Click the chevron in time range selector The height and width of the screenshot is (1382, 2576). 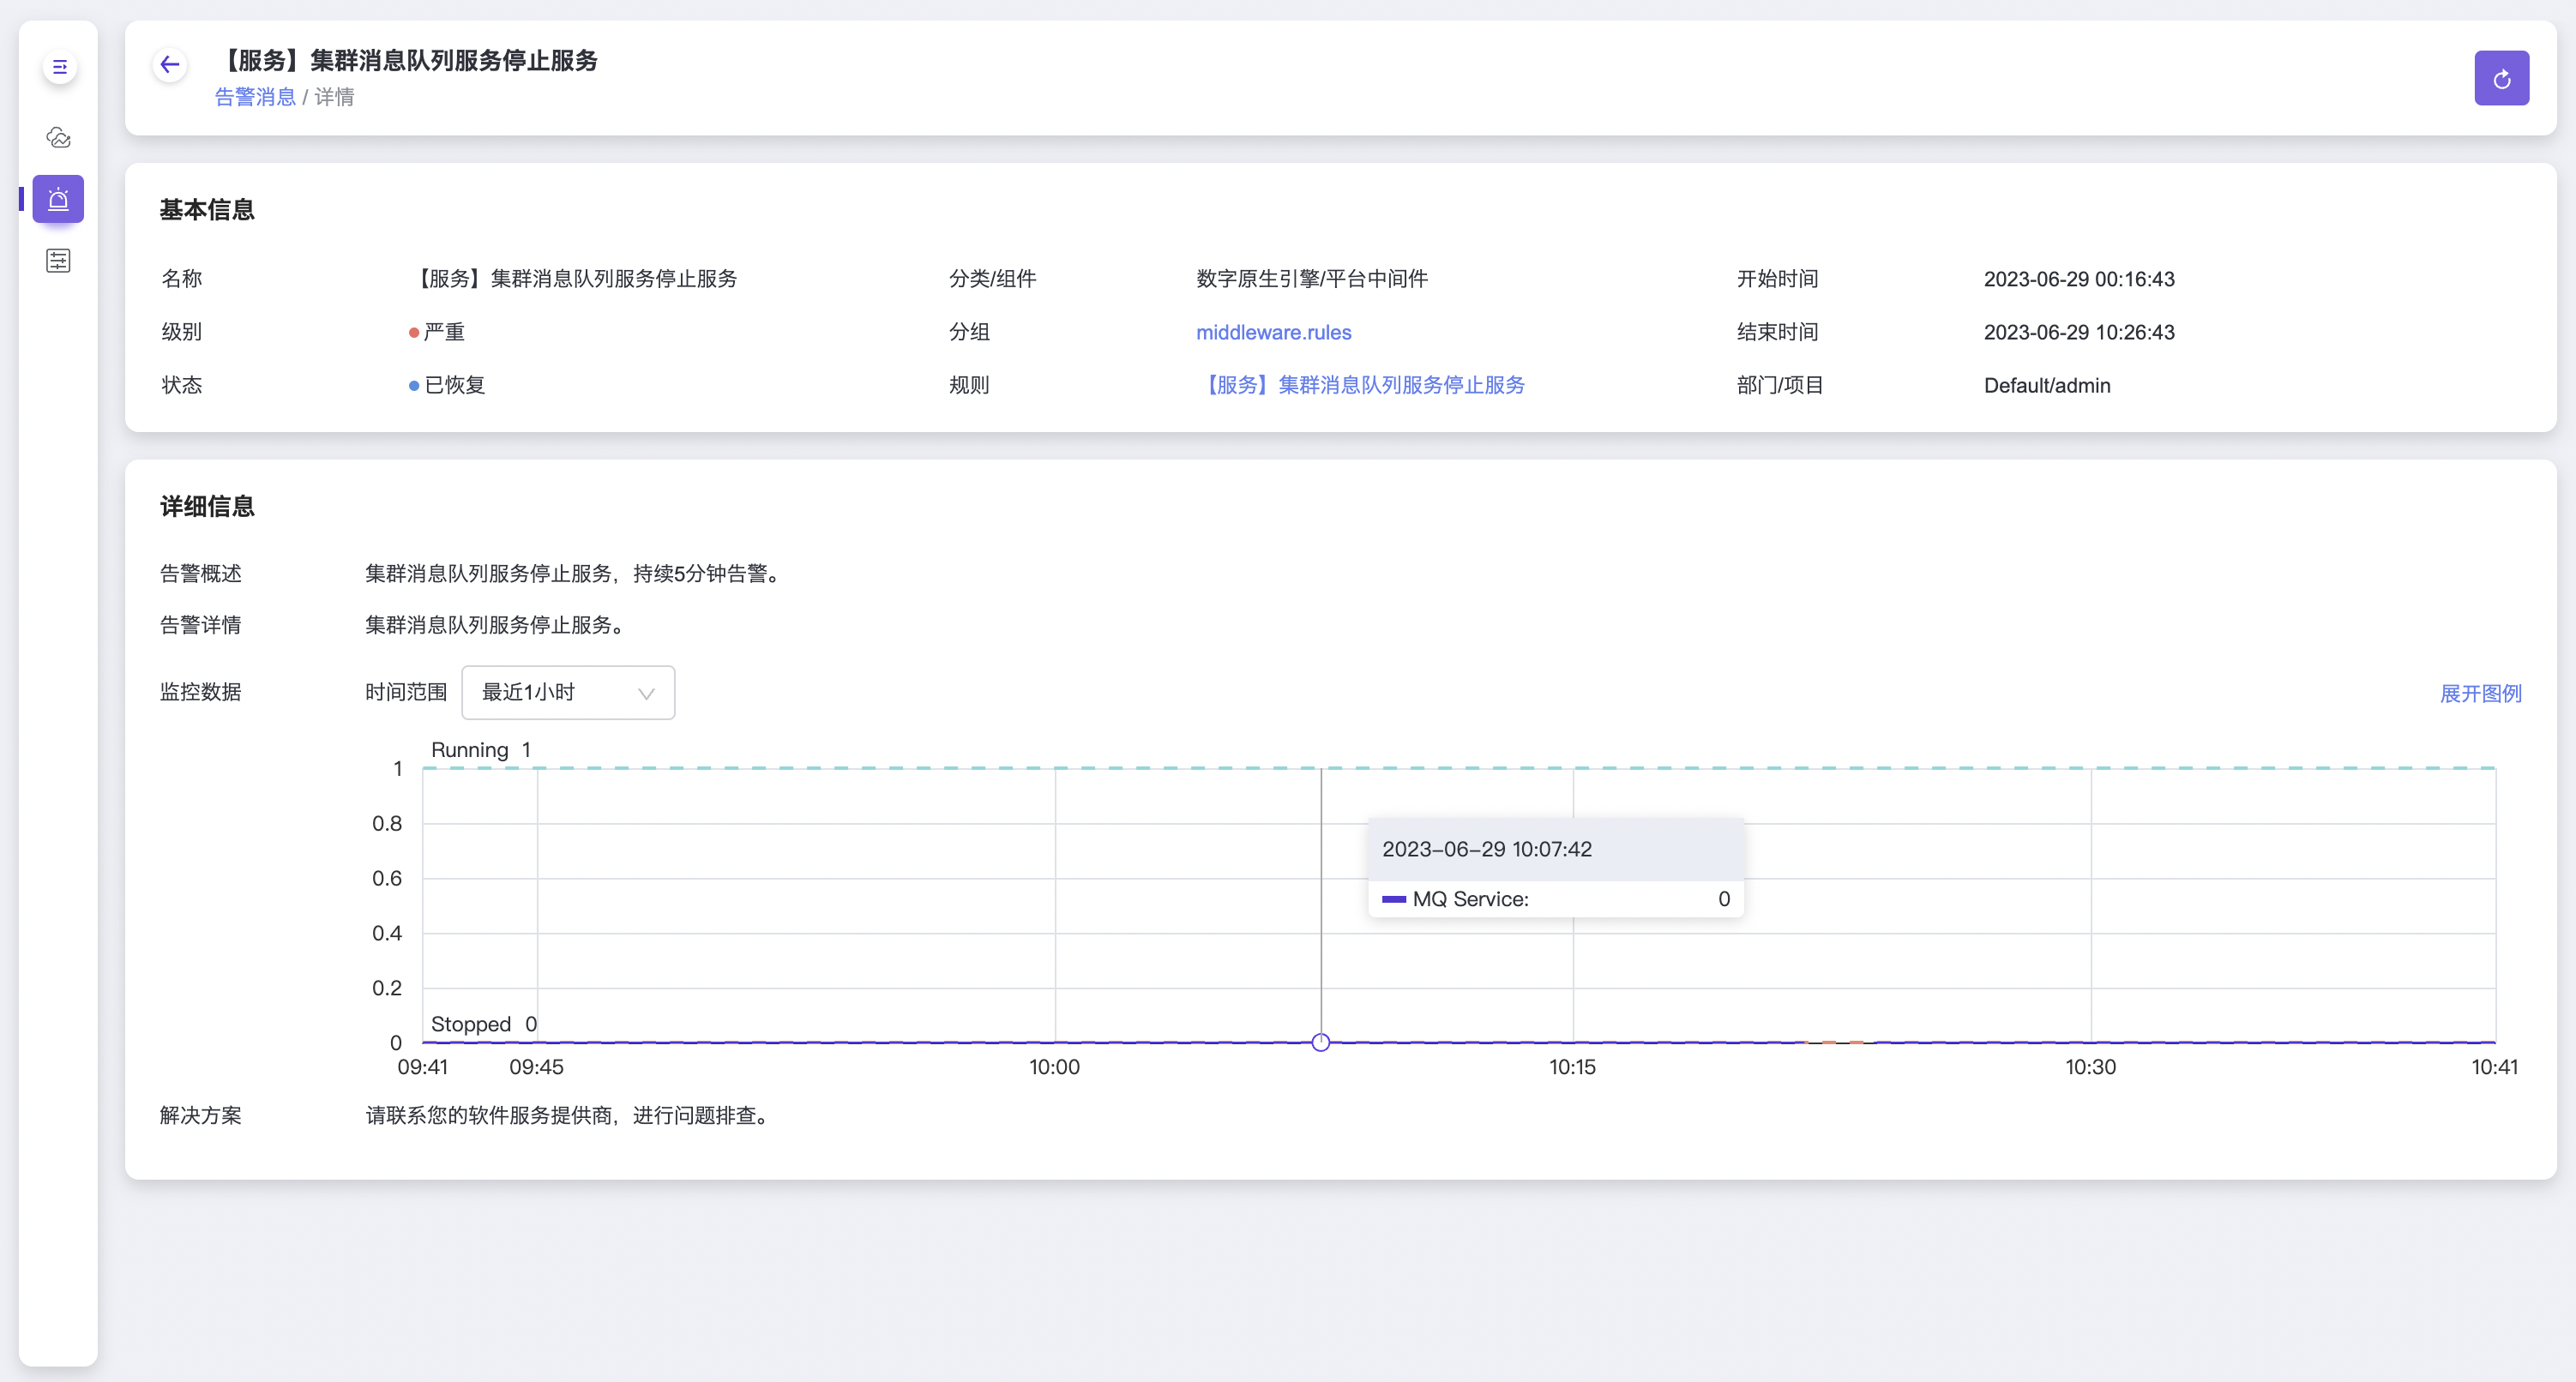[646, 693]
